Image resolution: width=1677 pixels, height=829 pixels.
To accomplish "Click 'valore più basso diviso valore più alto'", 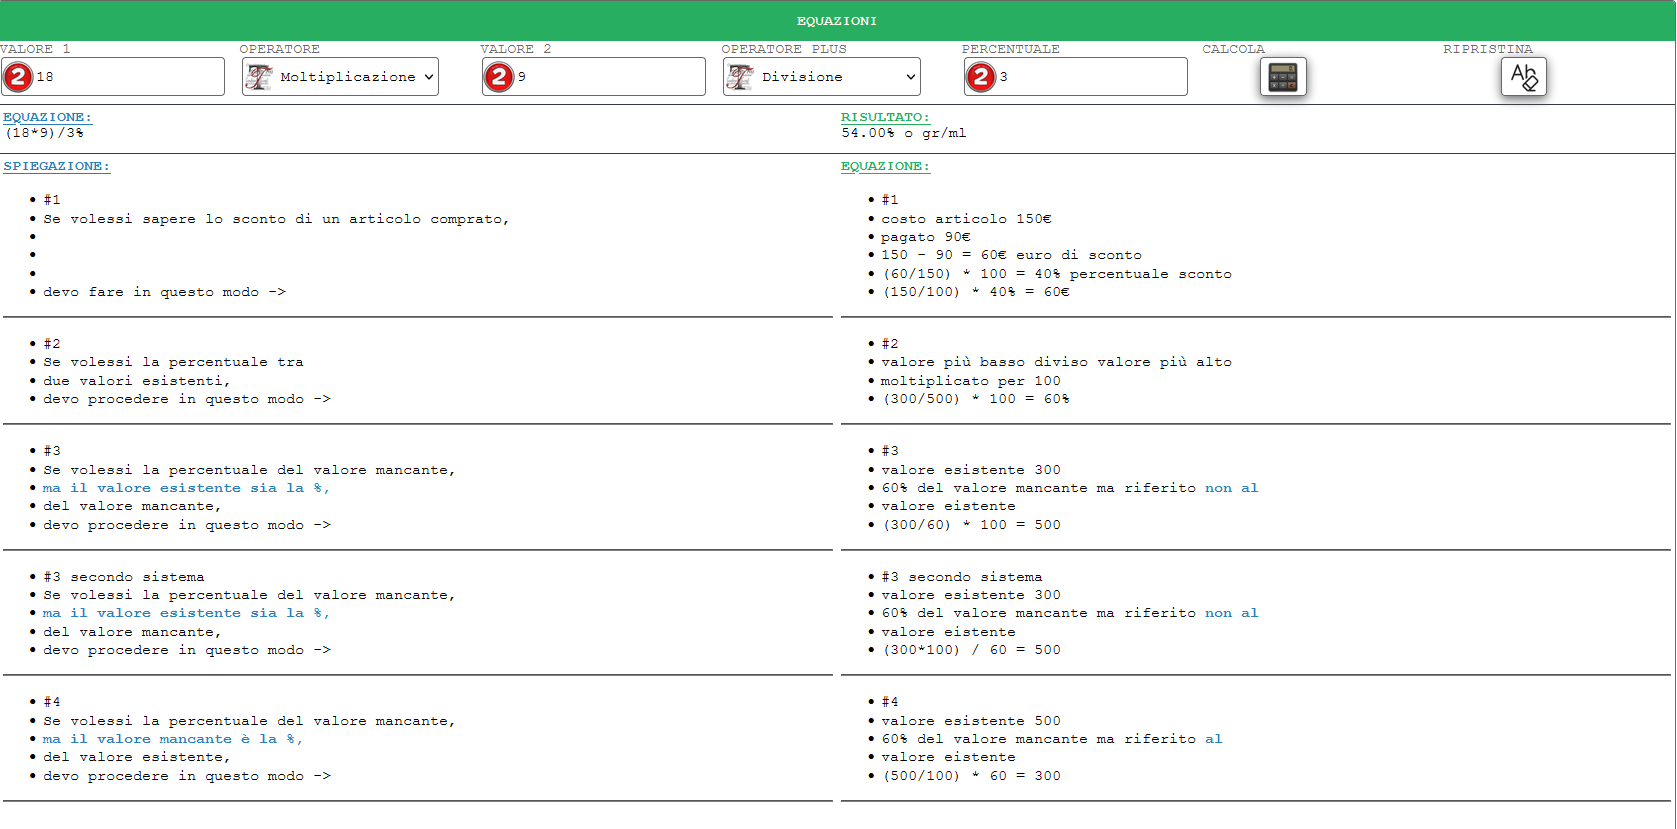I will coord(1056,362).
